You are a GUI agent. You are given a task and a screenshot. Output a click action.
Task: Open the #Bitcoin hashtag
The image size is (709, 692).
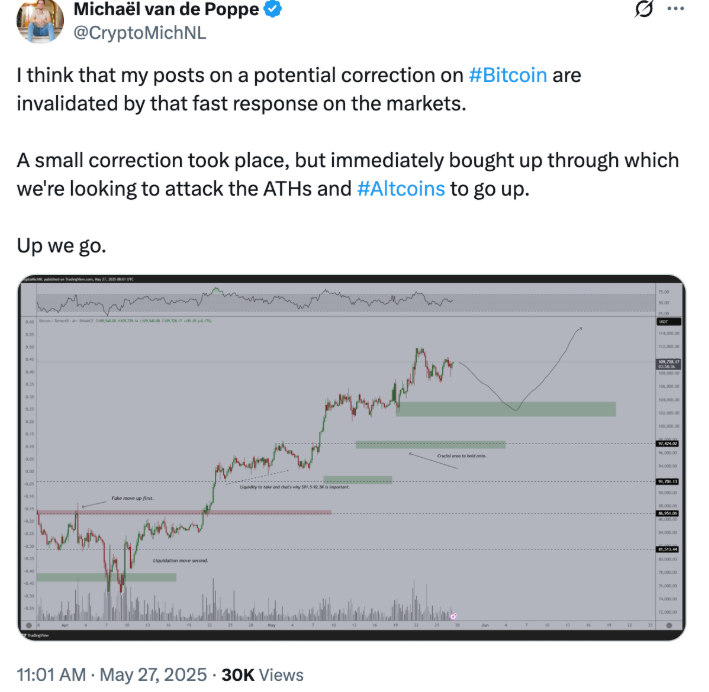pos(508,75)
